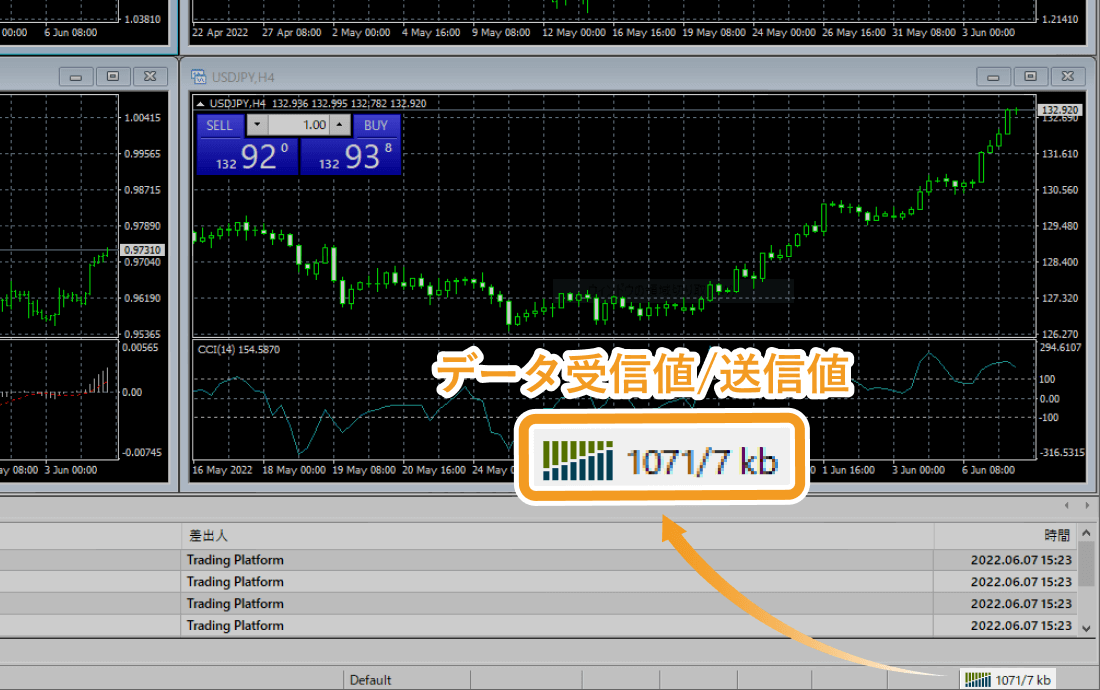Close the USDJPY,H4 chart window
Viewport: 1100px width, 690px height.
click(1066, 76)
